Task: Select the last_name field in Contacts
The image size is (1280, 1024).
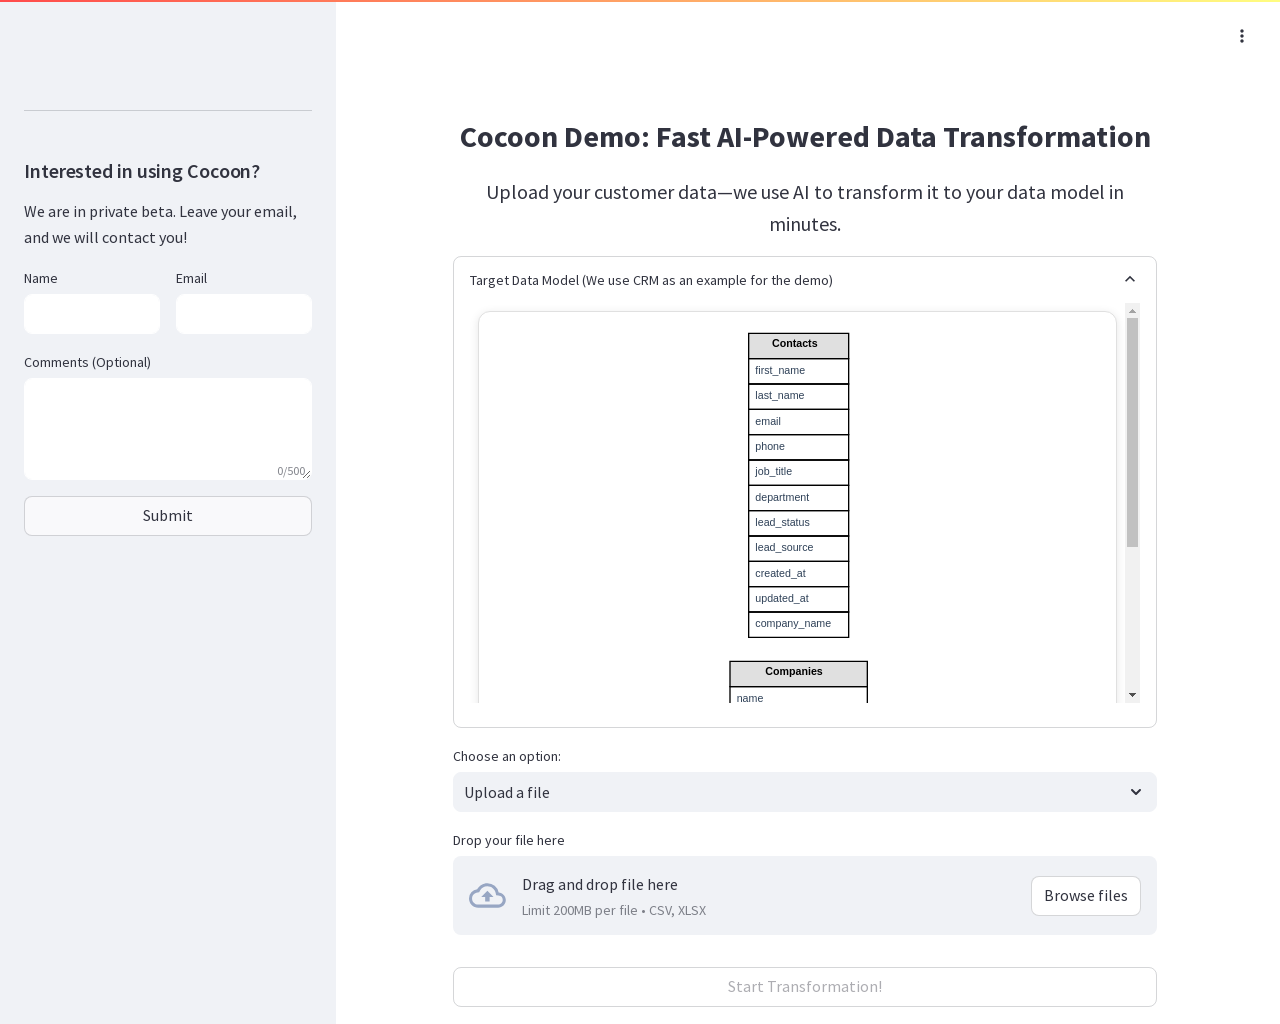Action: tap(798, 396)
